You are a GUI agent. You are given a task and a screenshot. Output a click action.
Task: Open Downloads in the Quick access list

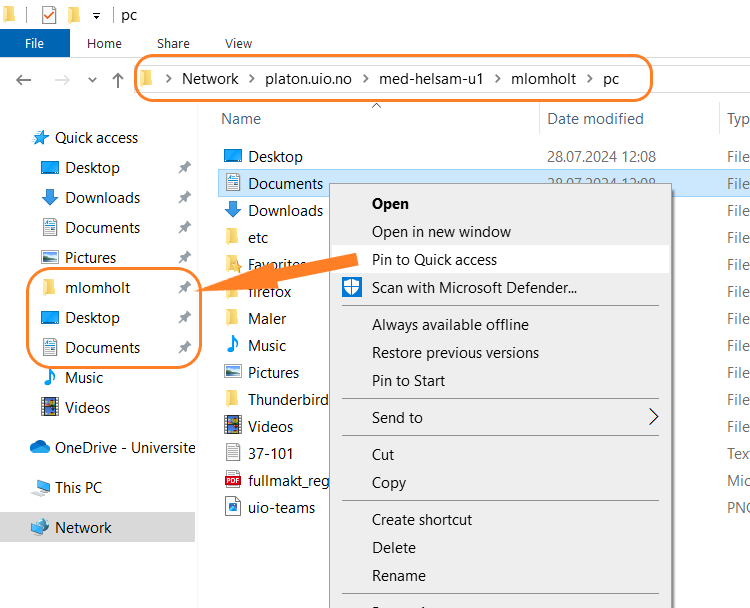tap(102, 198)
